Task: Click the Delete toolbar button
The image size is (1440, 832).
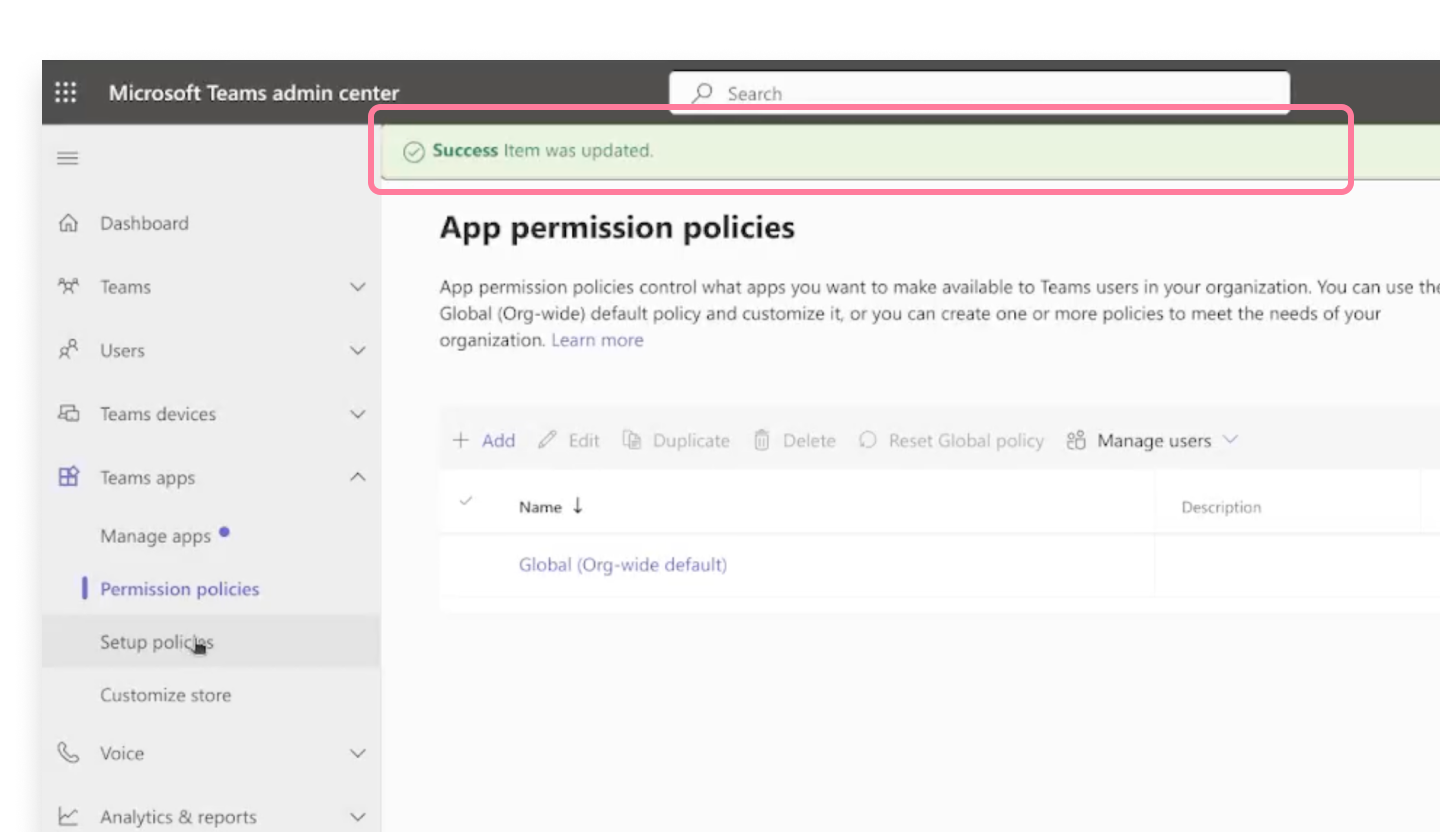Action: click(794, 440)
